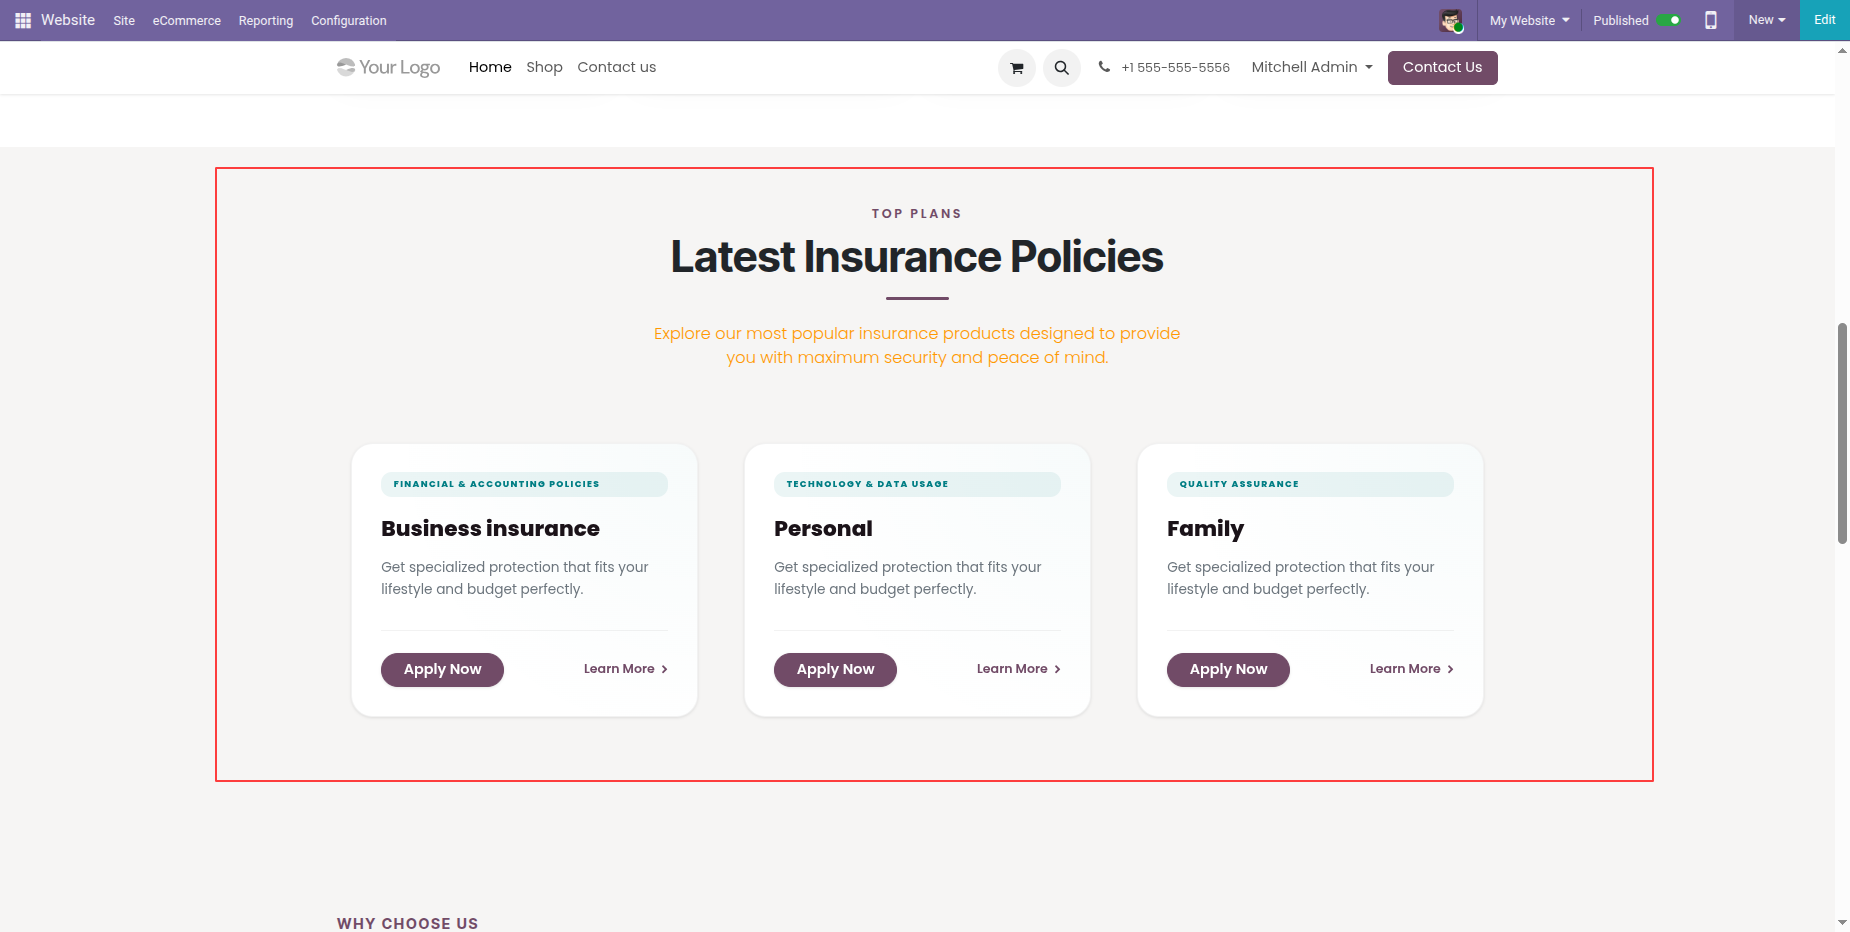The width and height of the screenshot is (1850, 932).
Task: Open the New dropdown menu
Action: tap(1767, 20)
